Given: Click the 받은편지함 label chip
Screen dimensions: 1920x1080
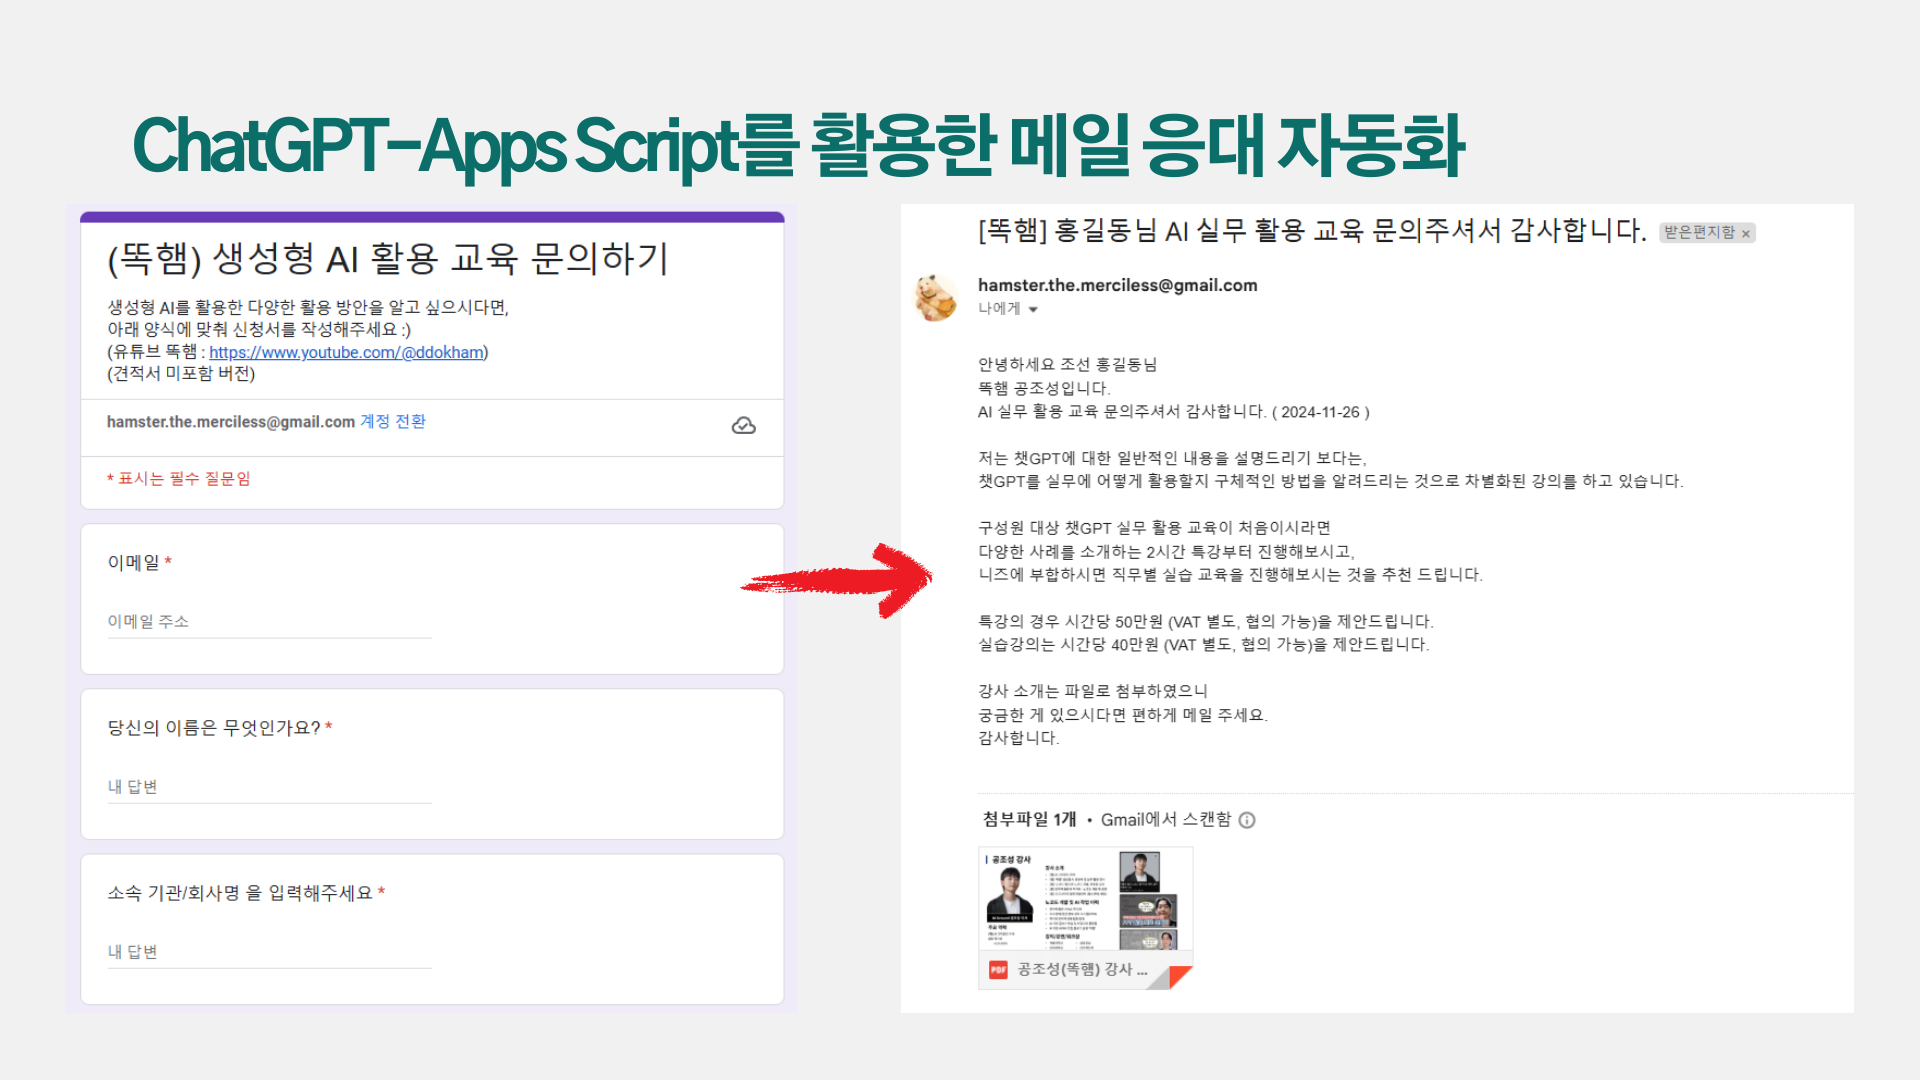Looking at the screenshot, I should [1698, 233].
